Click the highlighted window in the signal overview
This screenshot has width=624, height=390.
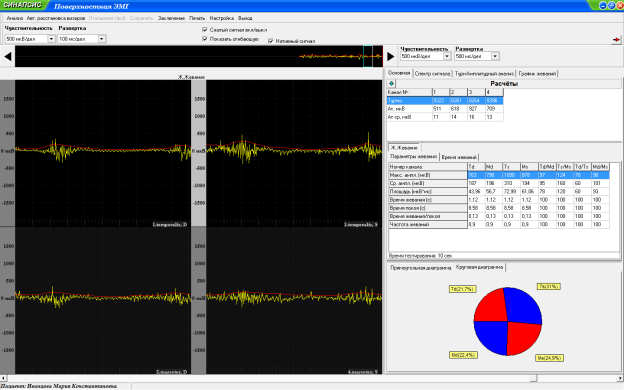[x=368, y=56]
